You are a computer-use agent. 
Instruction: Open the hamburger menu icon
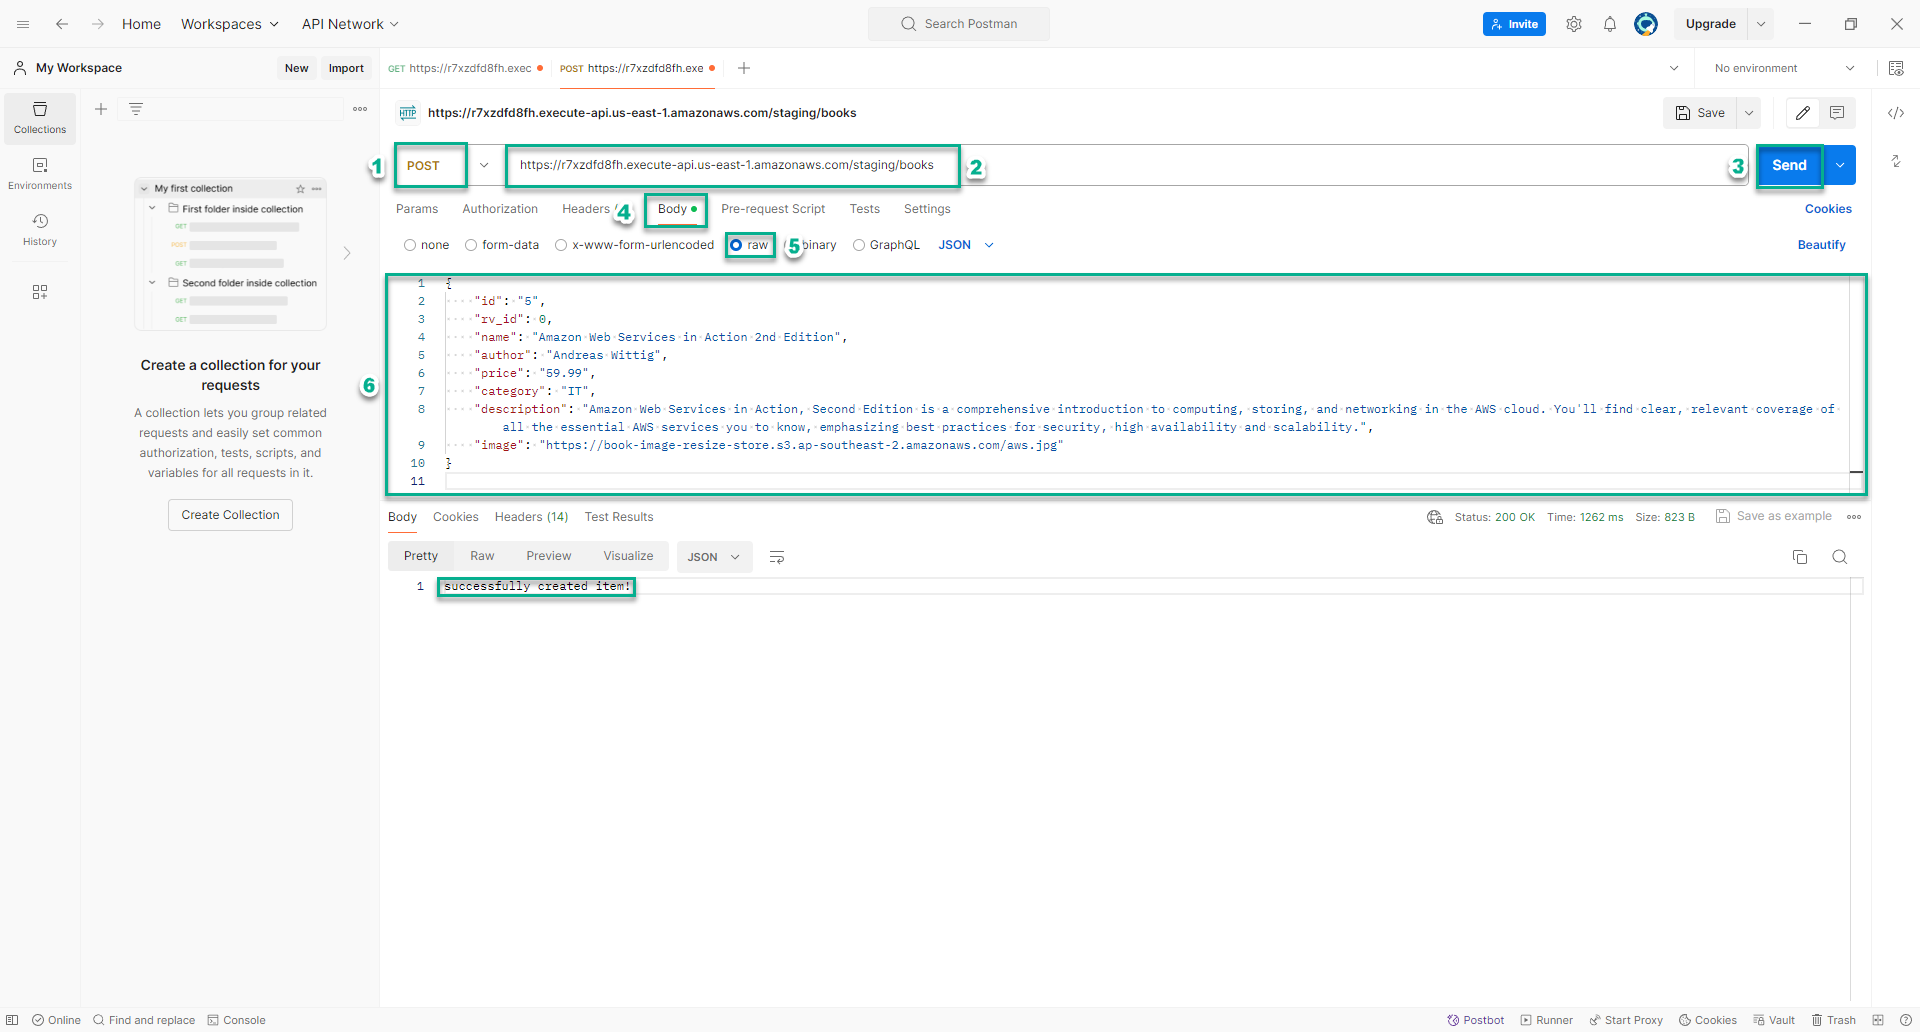23,24
